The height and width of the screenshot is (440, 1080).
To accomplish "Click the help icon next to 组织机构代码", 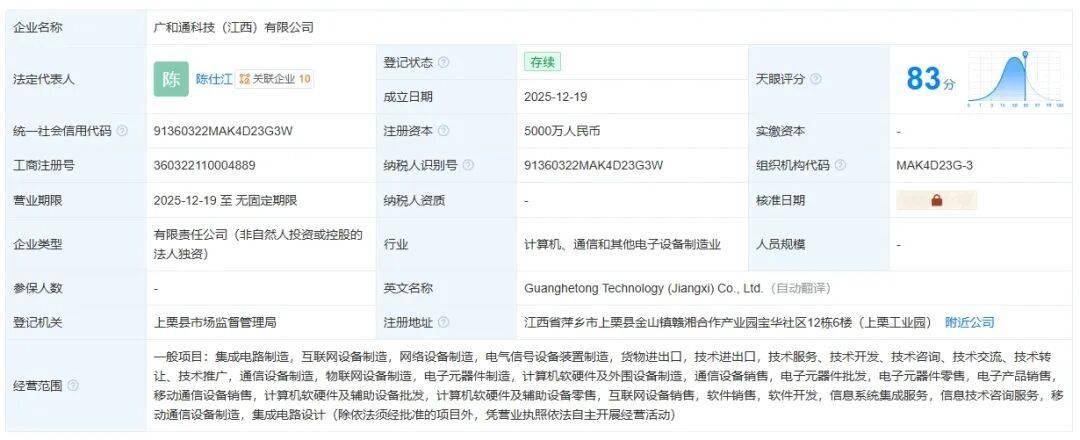I will click(840, 165).
